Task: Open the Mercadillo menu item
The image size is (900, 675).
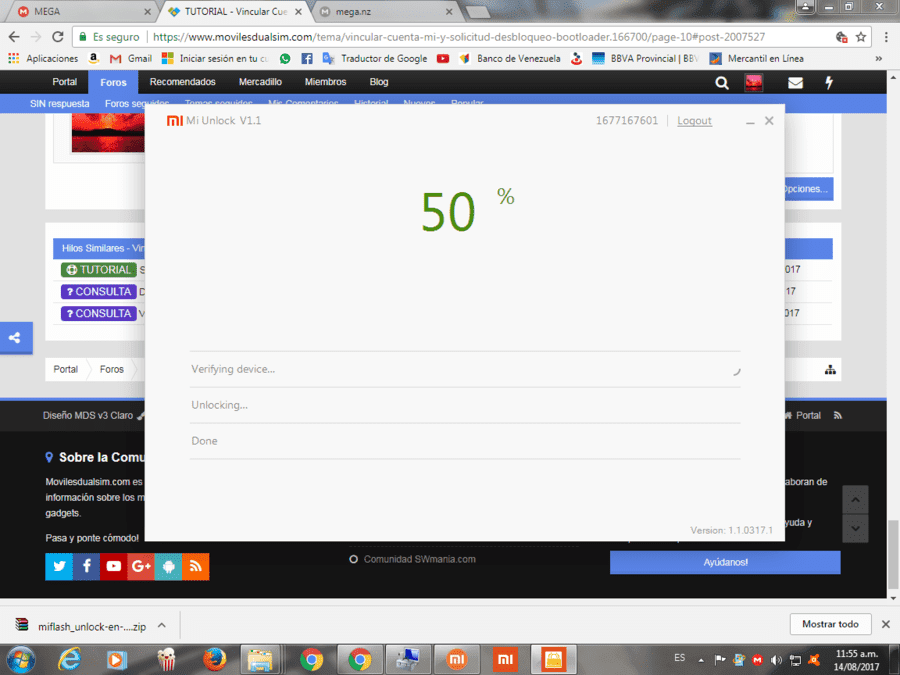Action: pos(260,82)
